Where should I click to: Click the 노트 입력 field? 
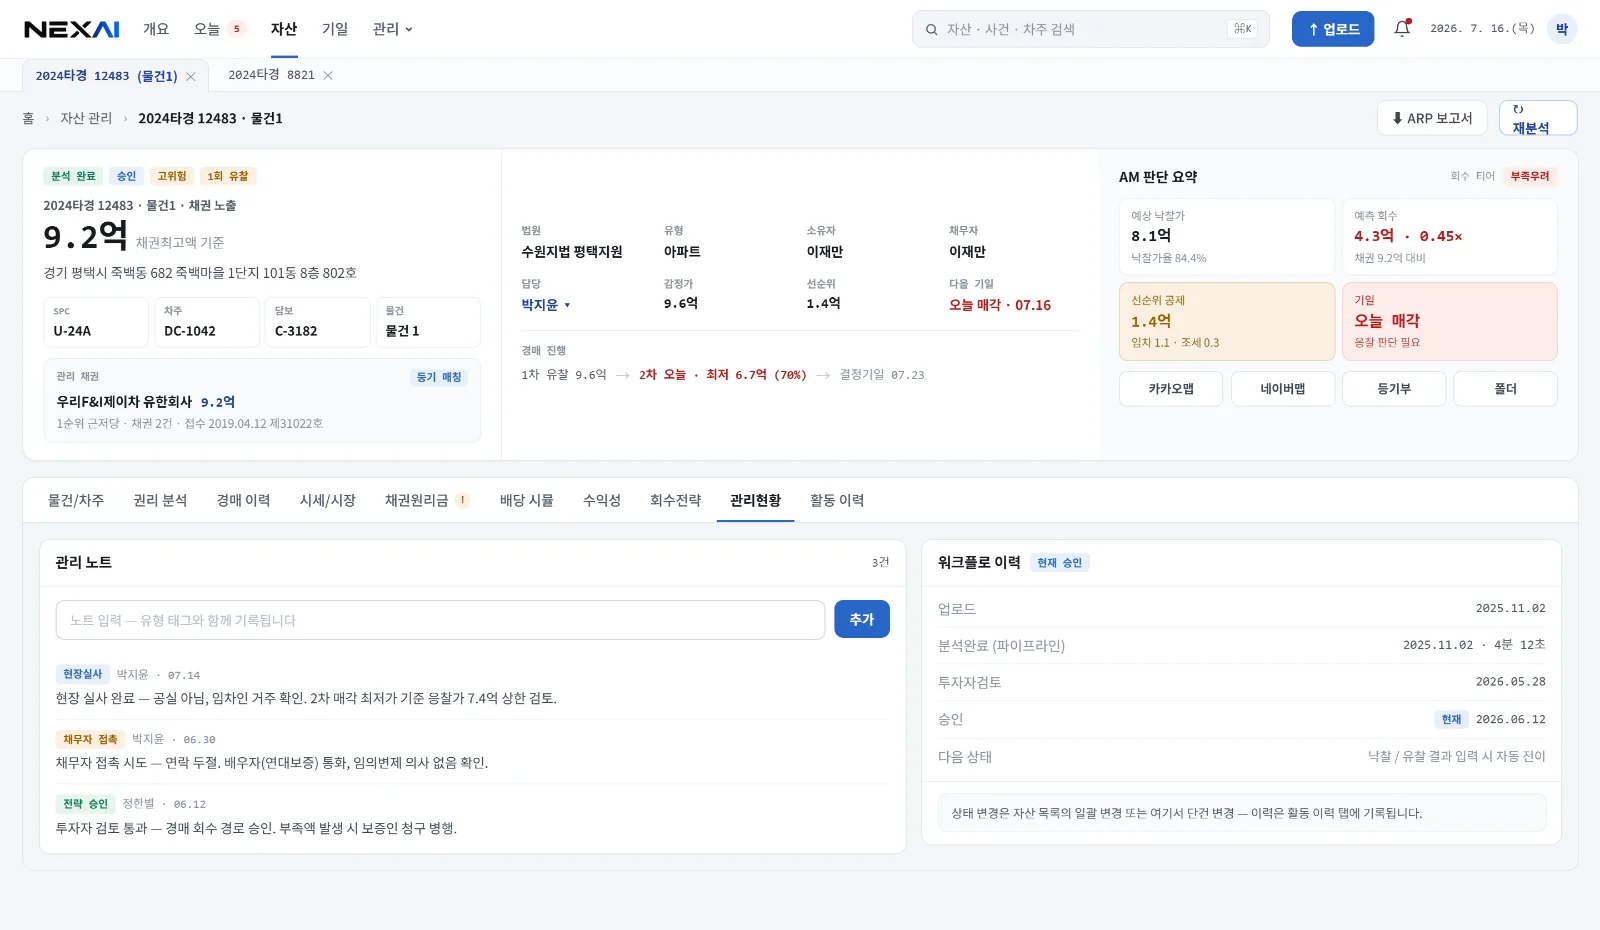click(x=440, y=620)
